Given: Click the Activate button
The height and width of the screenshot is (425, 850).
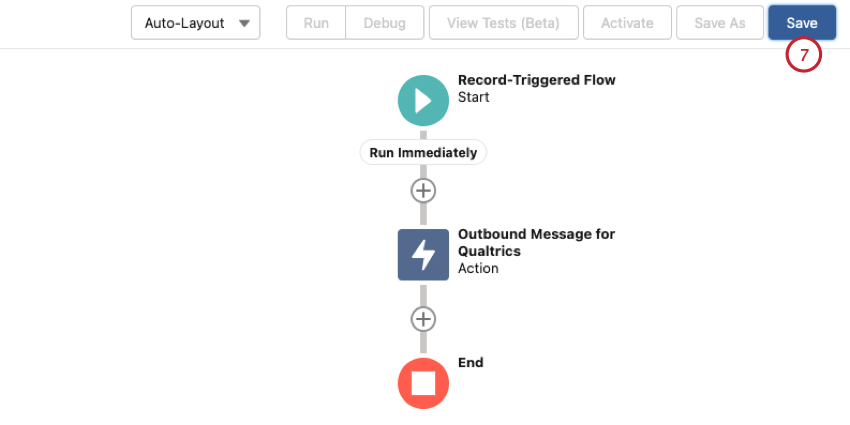Looking at the screenshot, I should tap(627, 23).
